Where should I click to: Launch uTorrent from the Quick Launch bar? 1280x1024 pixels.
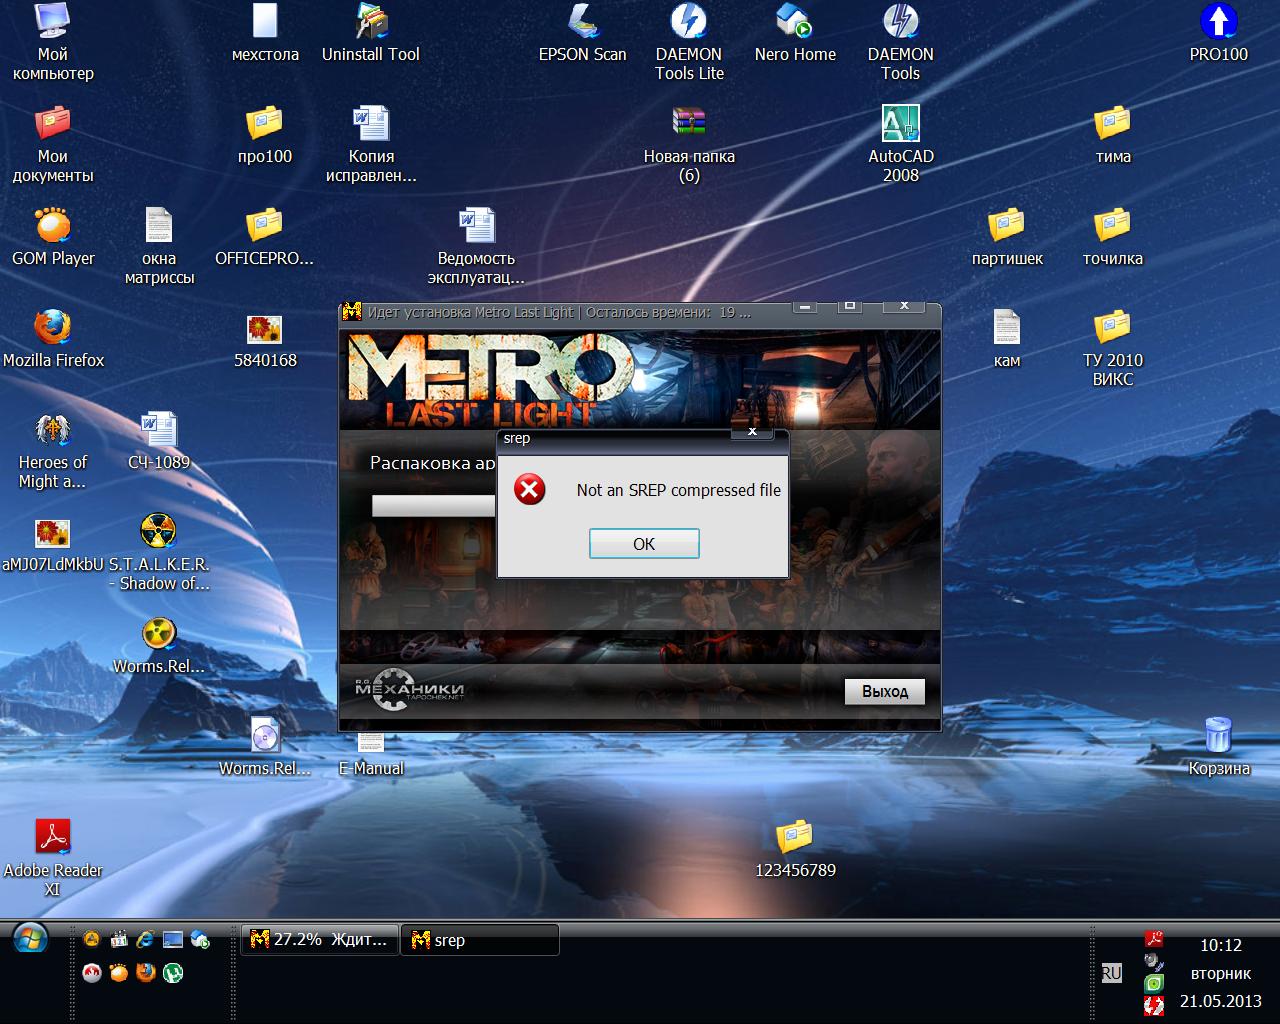173,972
